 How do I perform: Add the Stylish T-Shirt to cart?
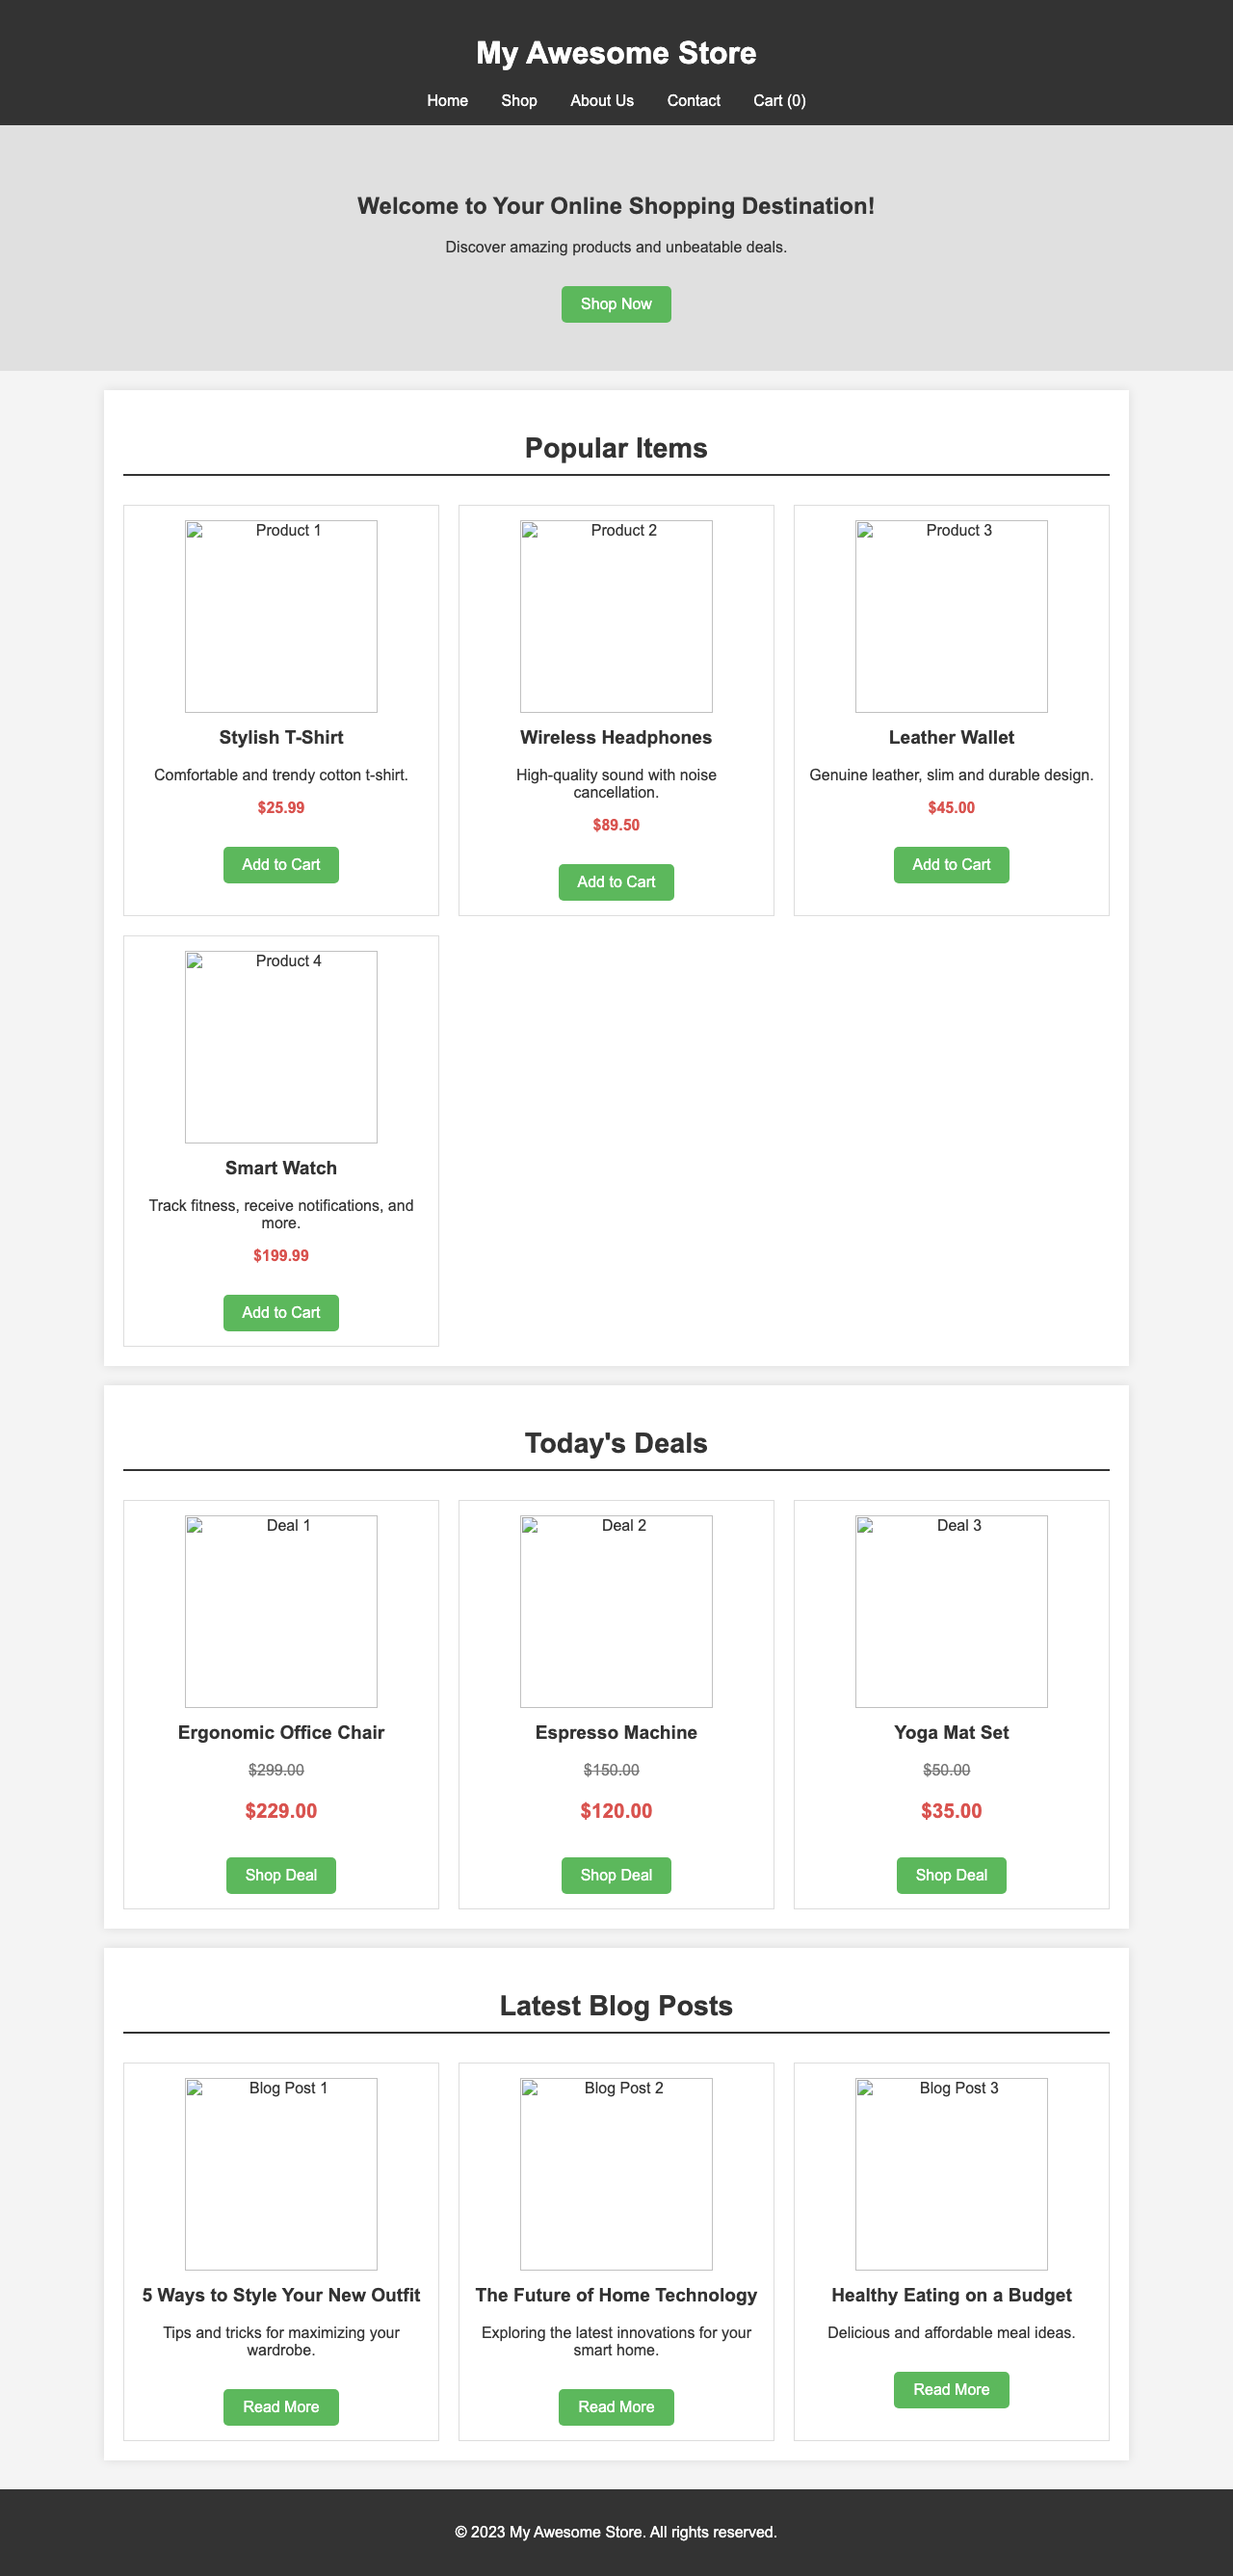tap(281, 864)
